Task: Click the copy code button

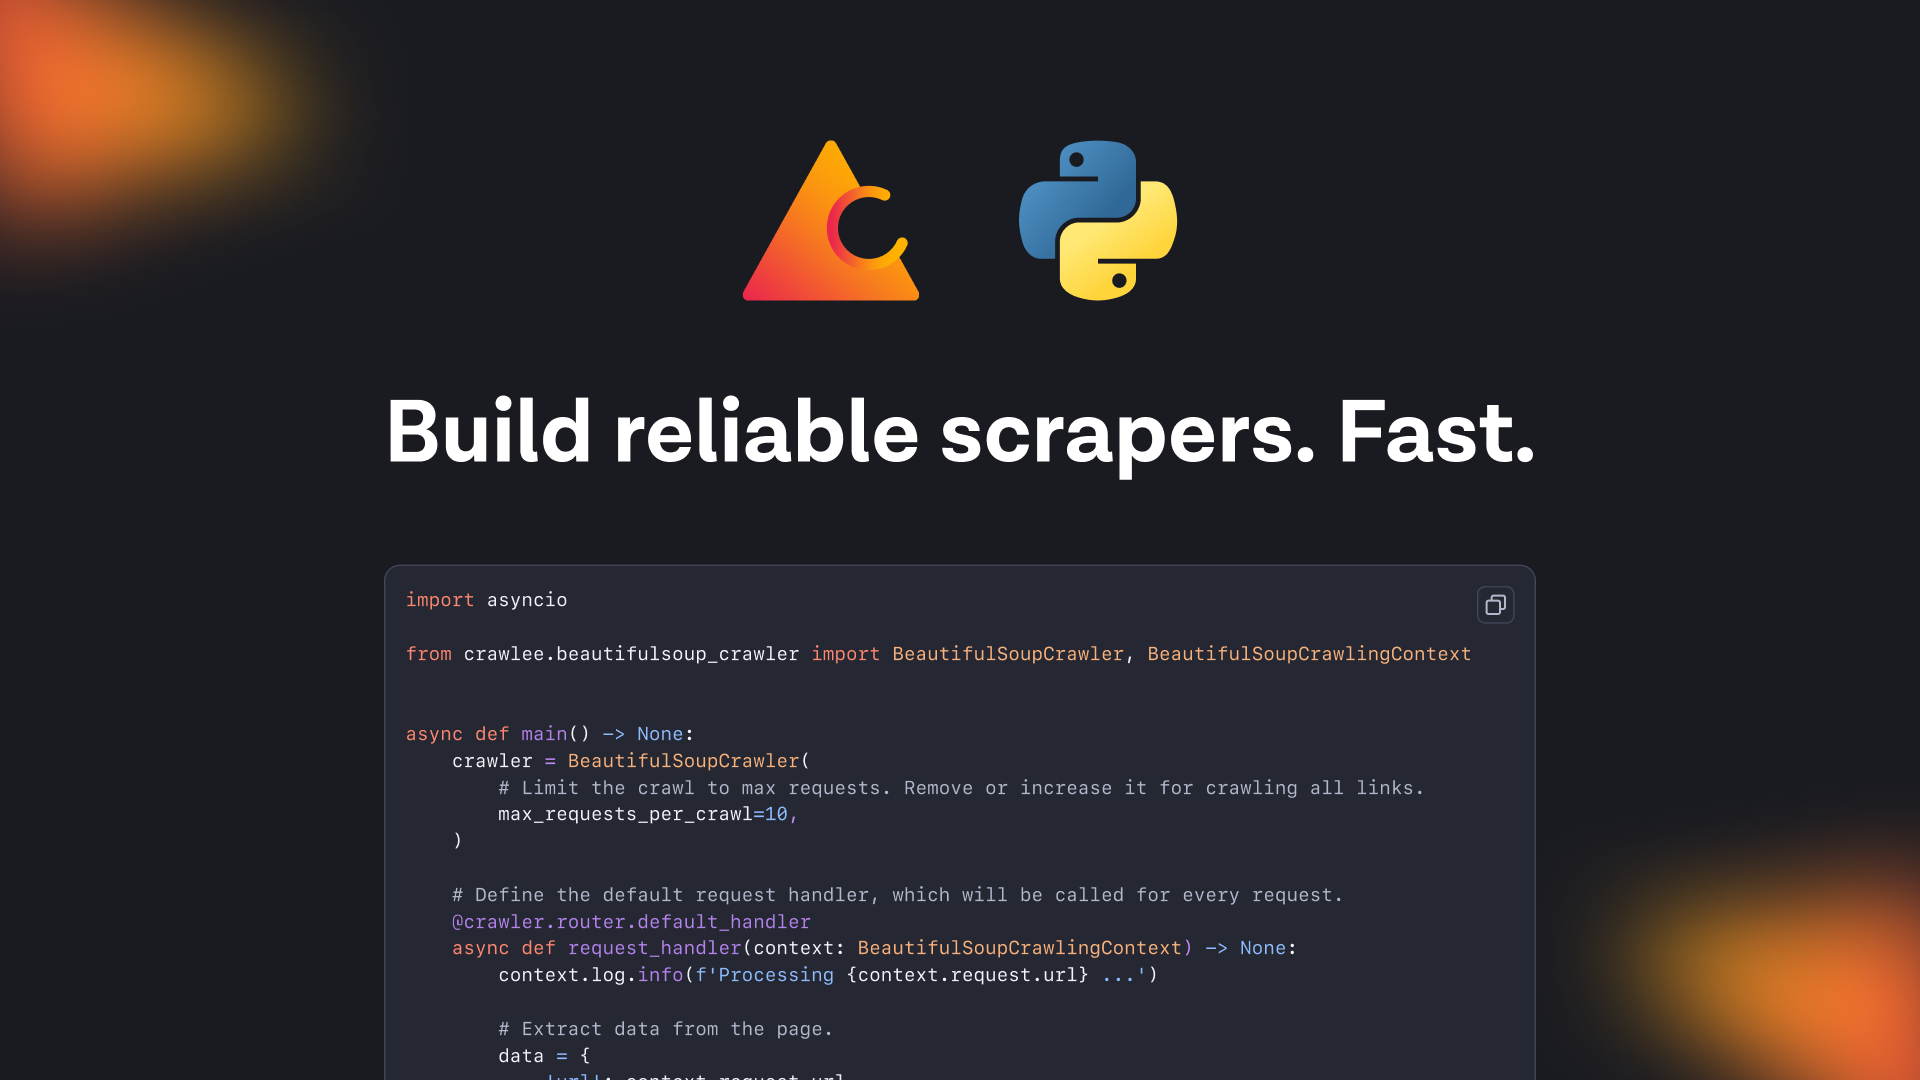Action: 1495,604
